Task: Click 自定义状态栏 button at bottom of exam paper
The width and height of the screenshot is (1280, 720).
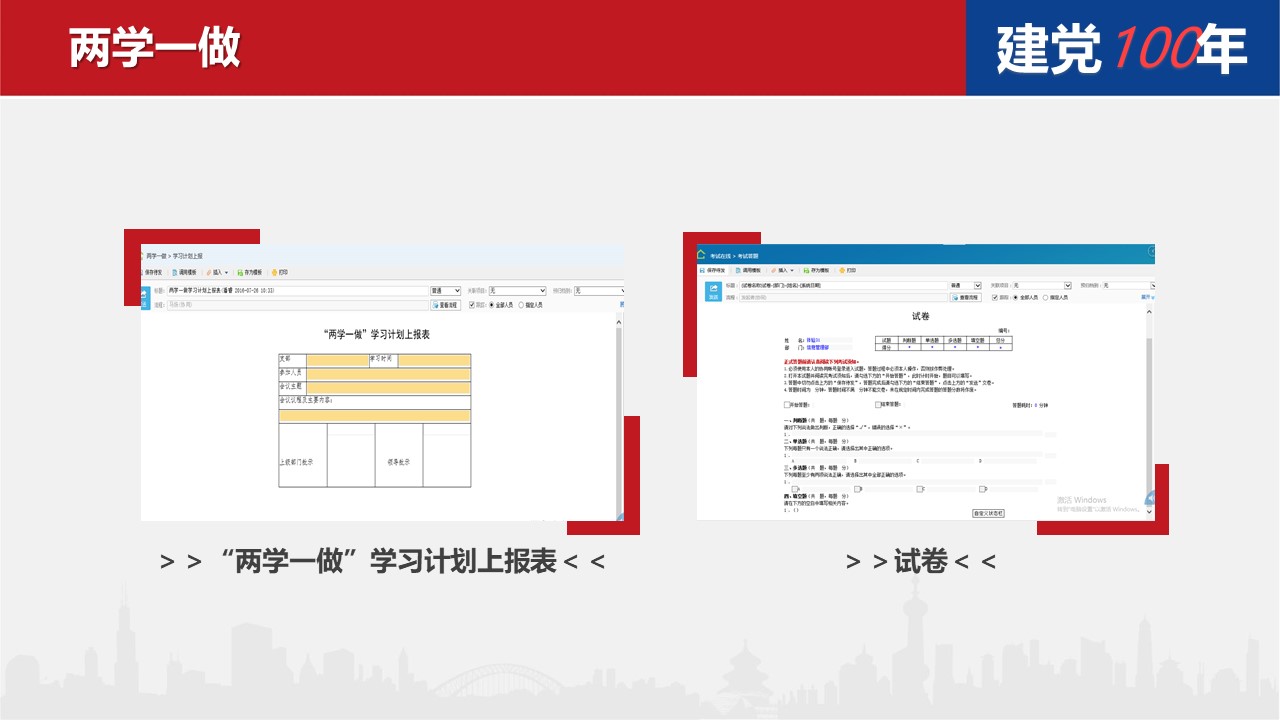Action: [x=988, y=513]
